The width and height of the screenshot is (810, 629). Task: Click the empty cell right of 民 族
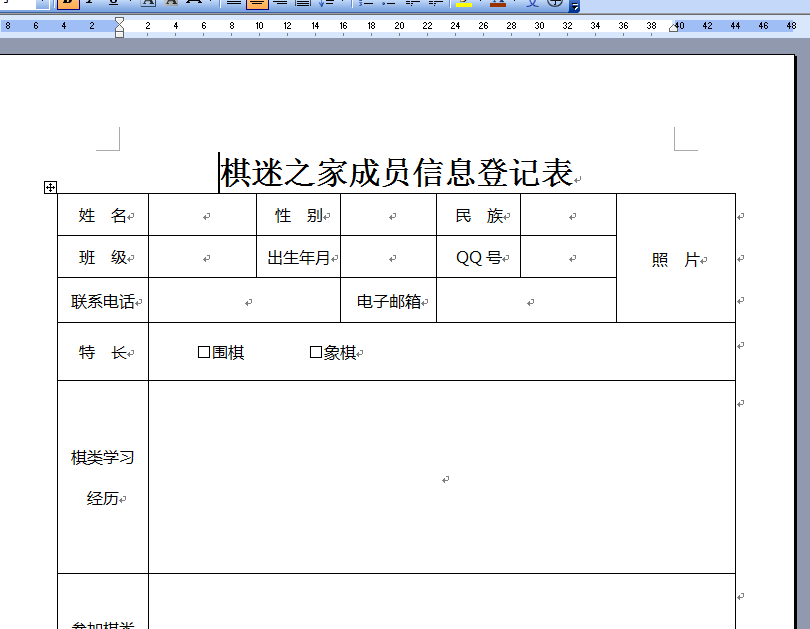(x=568, y=215)
